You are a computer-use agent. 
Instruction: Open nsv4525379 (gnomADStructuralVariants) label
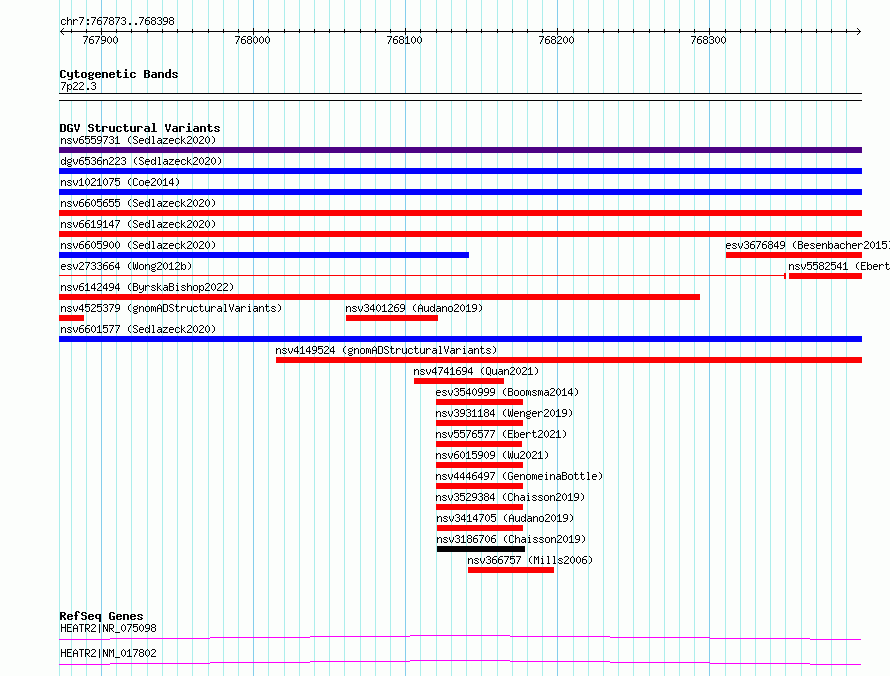(x=171, y=308)
